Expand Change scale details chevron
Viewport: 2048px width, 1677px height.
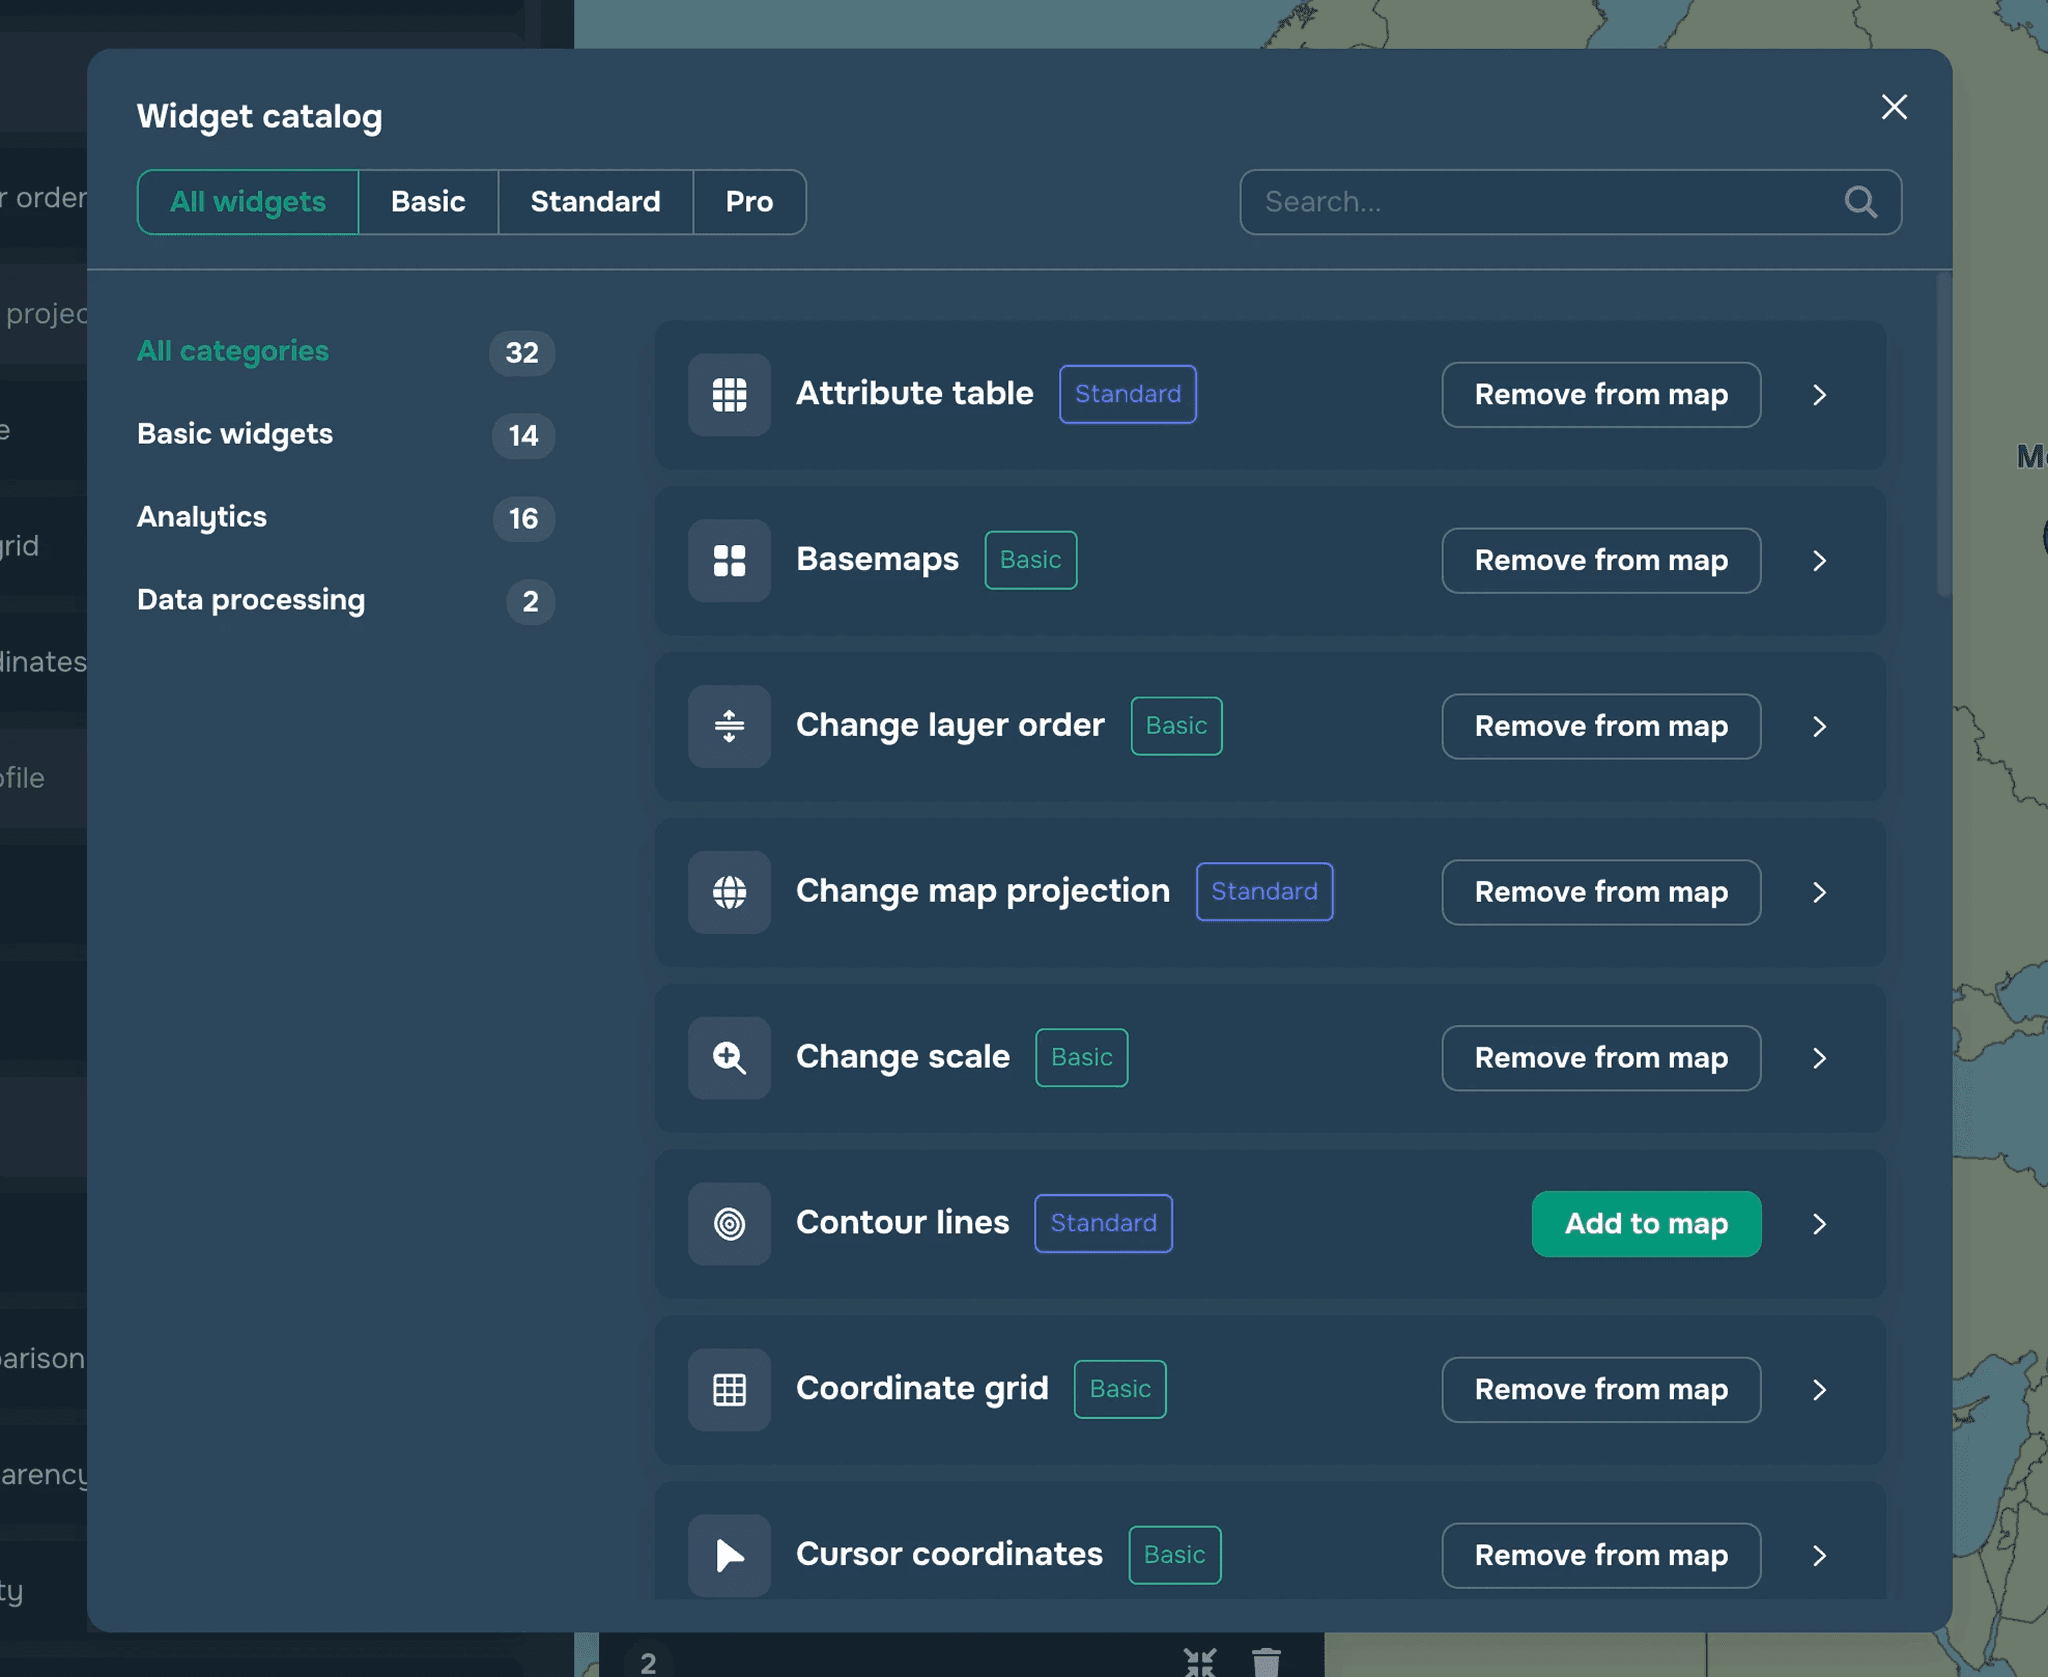(1819, 1058)
